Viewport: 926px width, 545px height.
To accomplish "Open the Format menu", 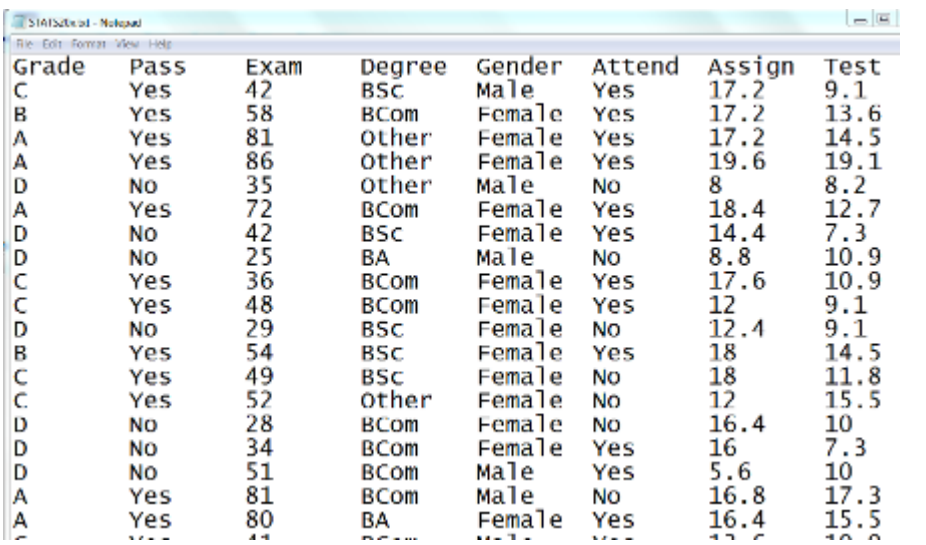I will coord(88,44).
